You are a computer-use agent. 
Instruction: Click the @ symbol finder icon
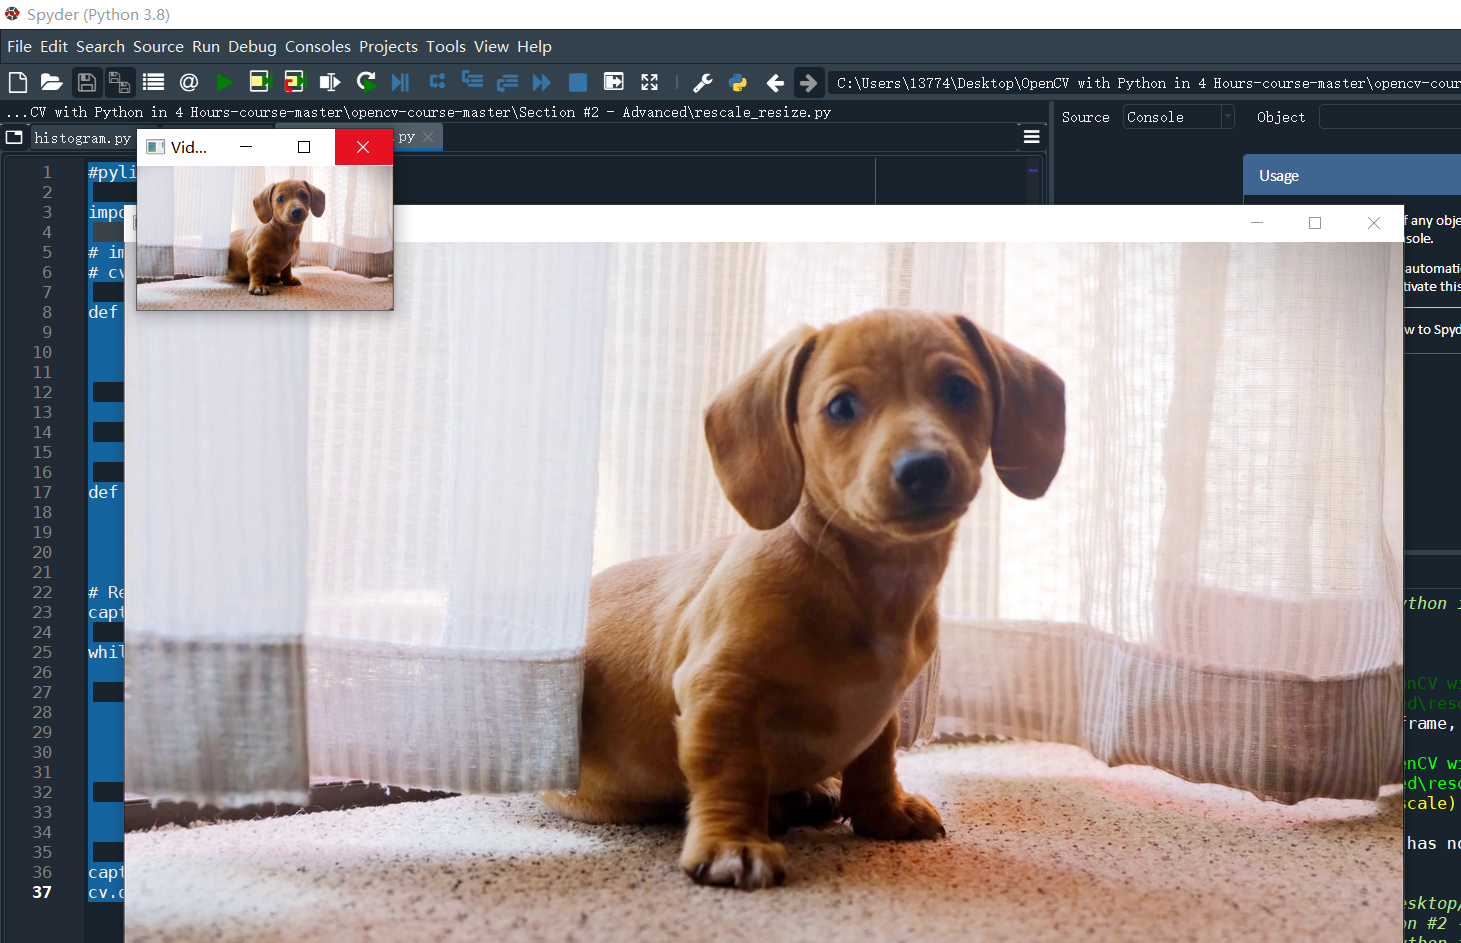pyautogui.click(x=189, y=82)
